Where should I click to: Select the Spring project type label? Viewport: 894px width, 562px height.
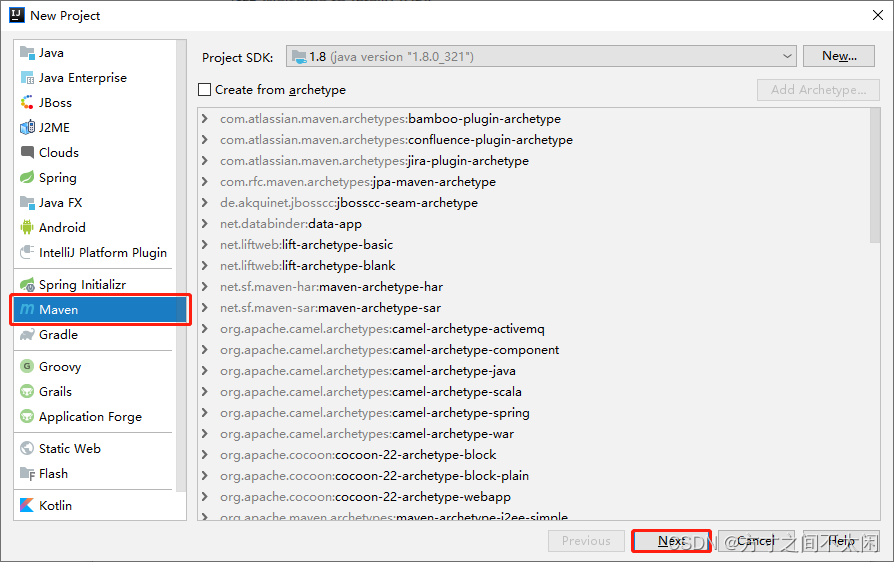click(x=58, y=178)
